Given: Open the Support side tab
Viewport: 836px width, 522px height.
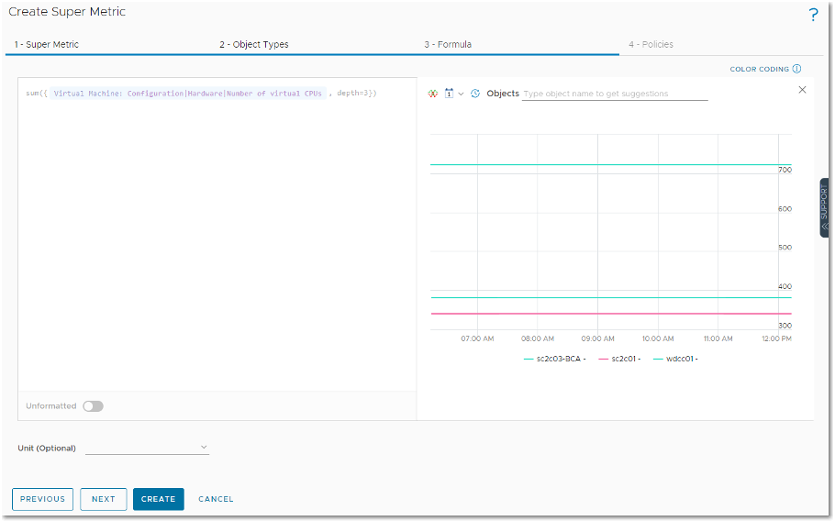Looking at the screenshot, I should [x=824, y=208].
